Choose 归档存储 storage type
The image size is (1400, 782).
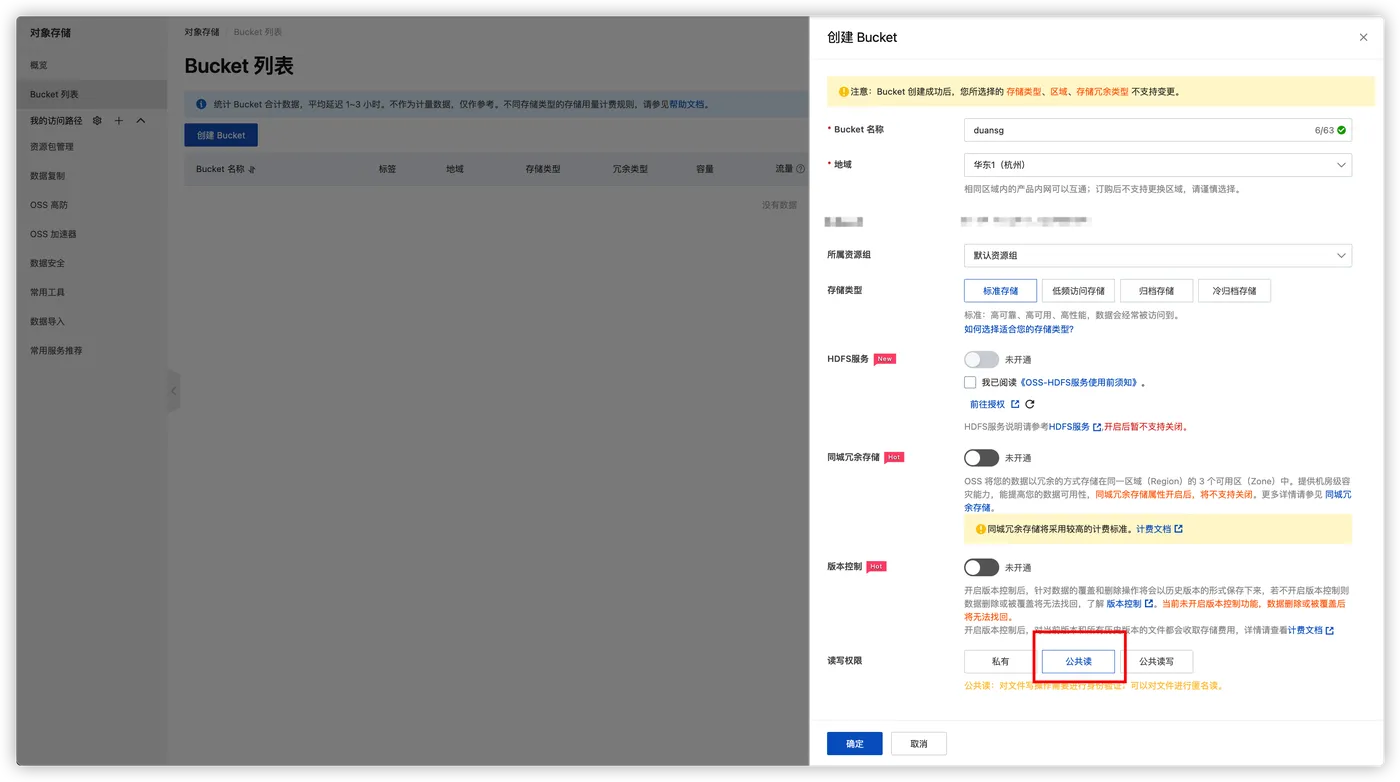1157,291
